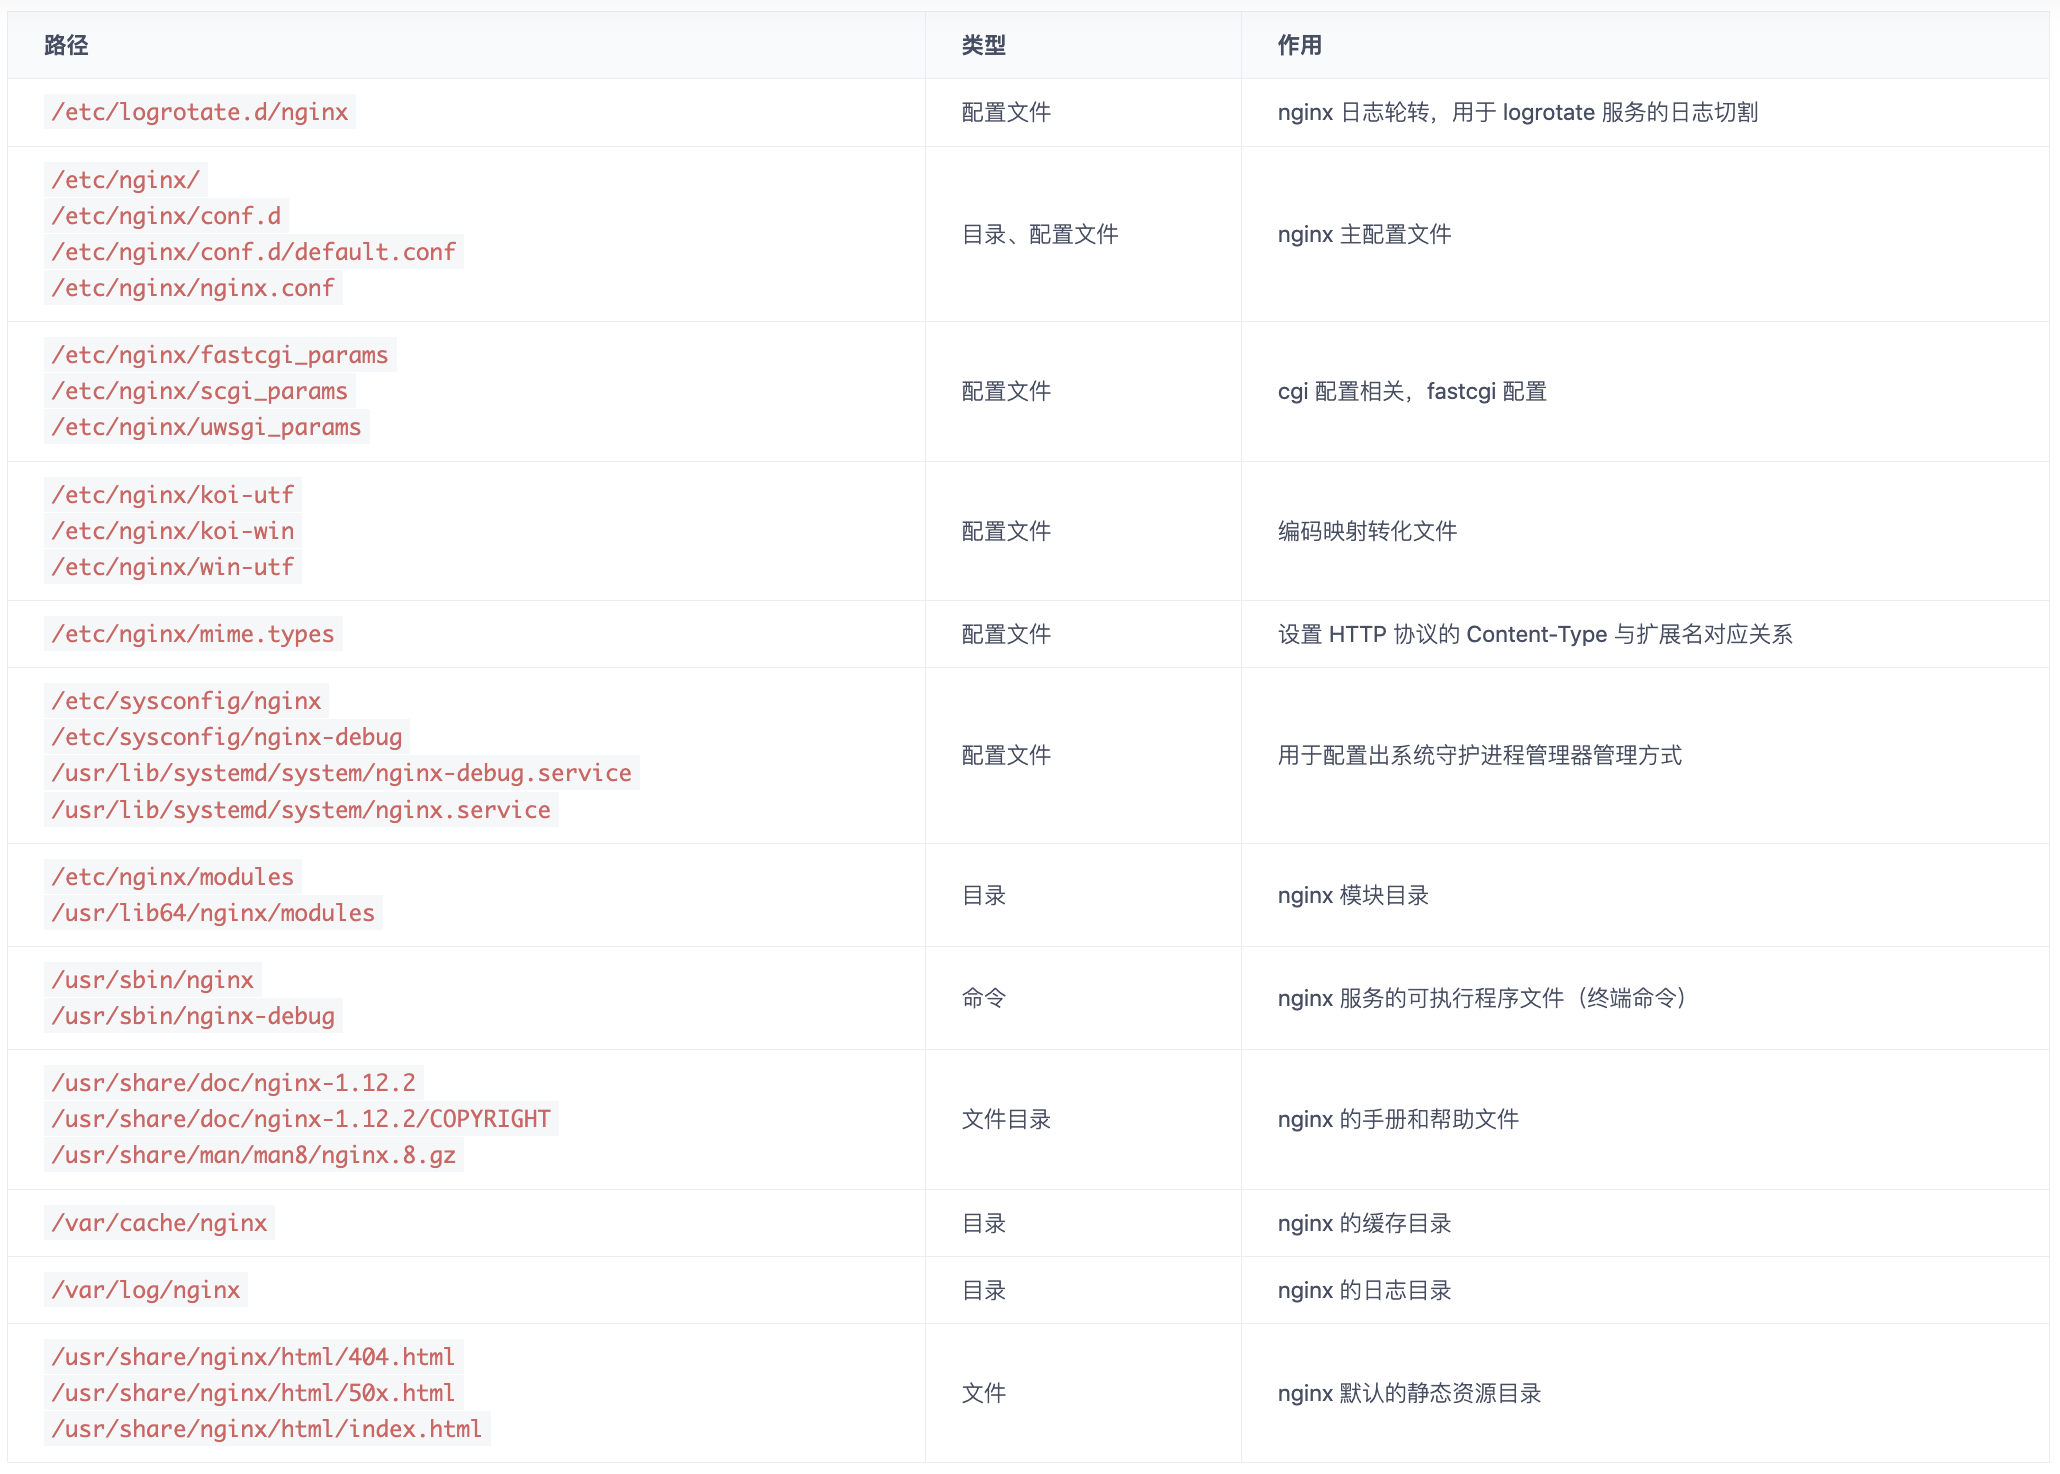Select the /etc/logrotate.d/nginx path
Image resolution: width=2060 pixels, height=1474 pixels.
coord(200,112)
